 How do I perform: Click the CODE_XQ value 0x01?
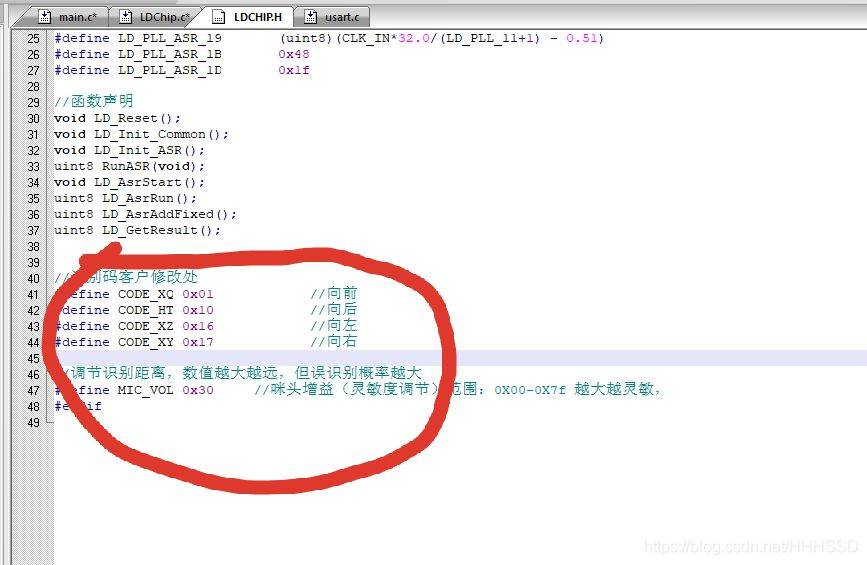(x=197, y=294)
